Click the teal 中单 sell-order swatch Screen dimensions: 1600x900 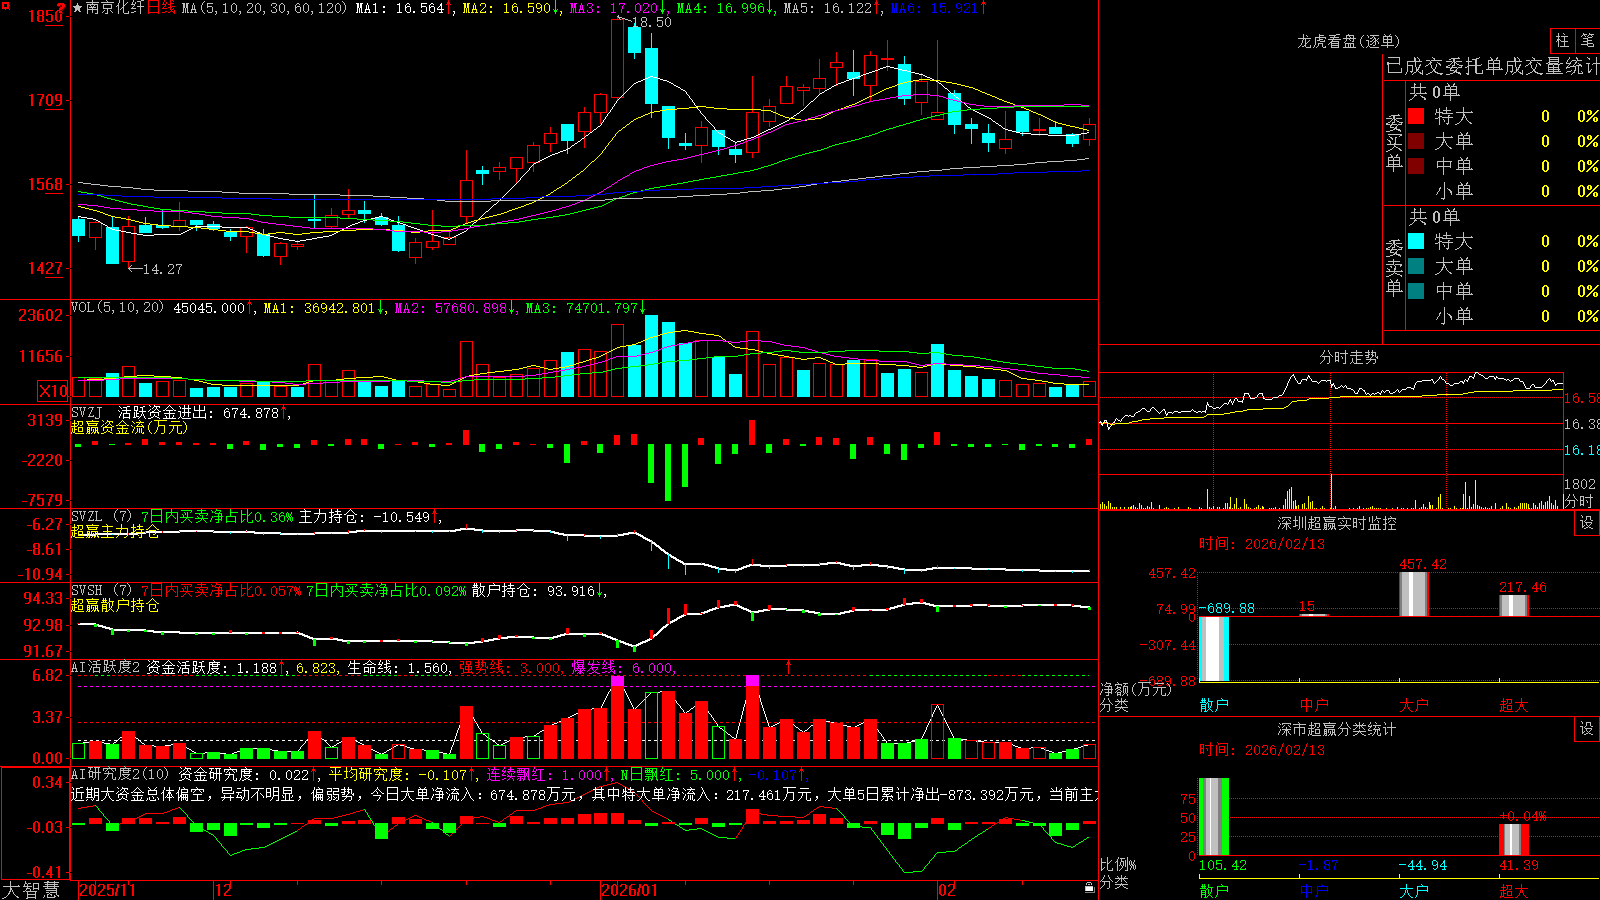1416,291
